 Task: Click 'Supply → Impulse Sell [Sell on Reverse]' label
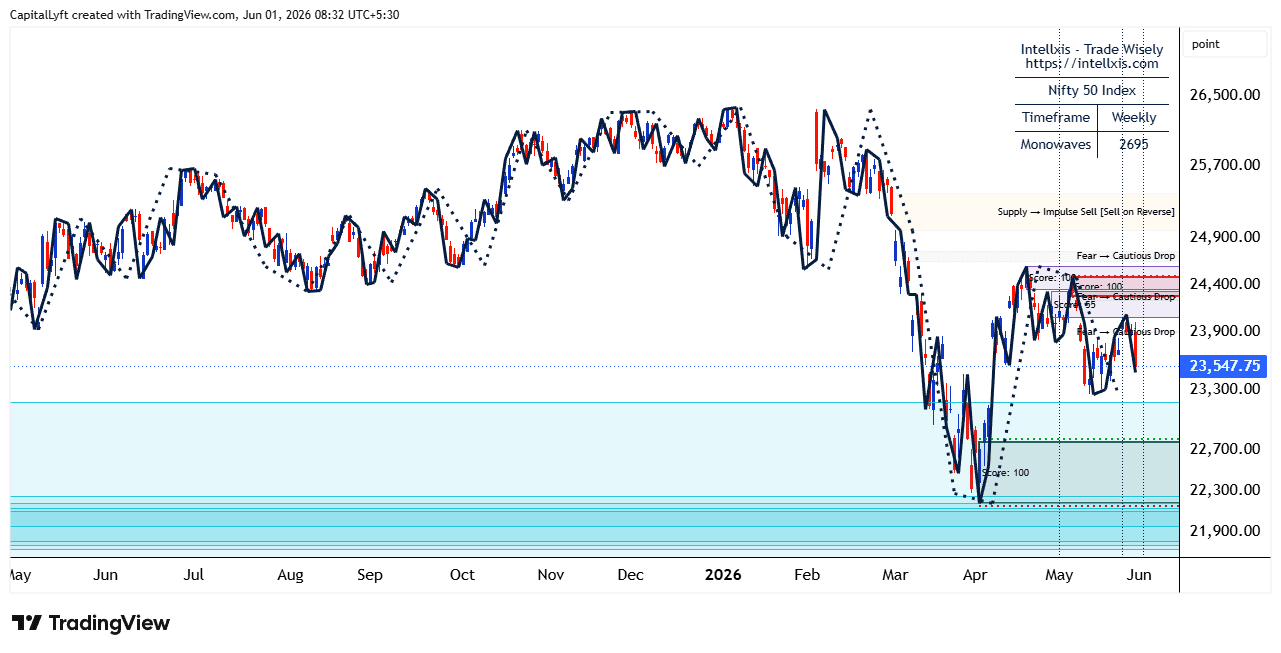[1086, 212]
